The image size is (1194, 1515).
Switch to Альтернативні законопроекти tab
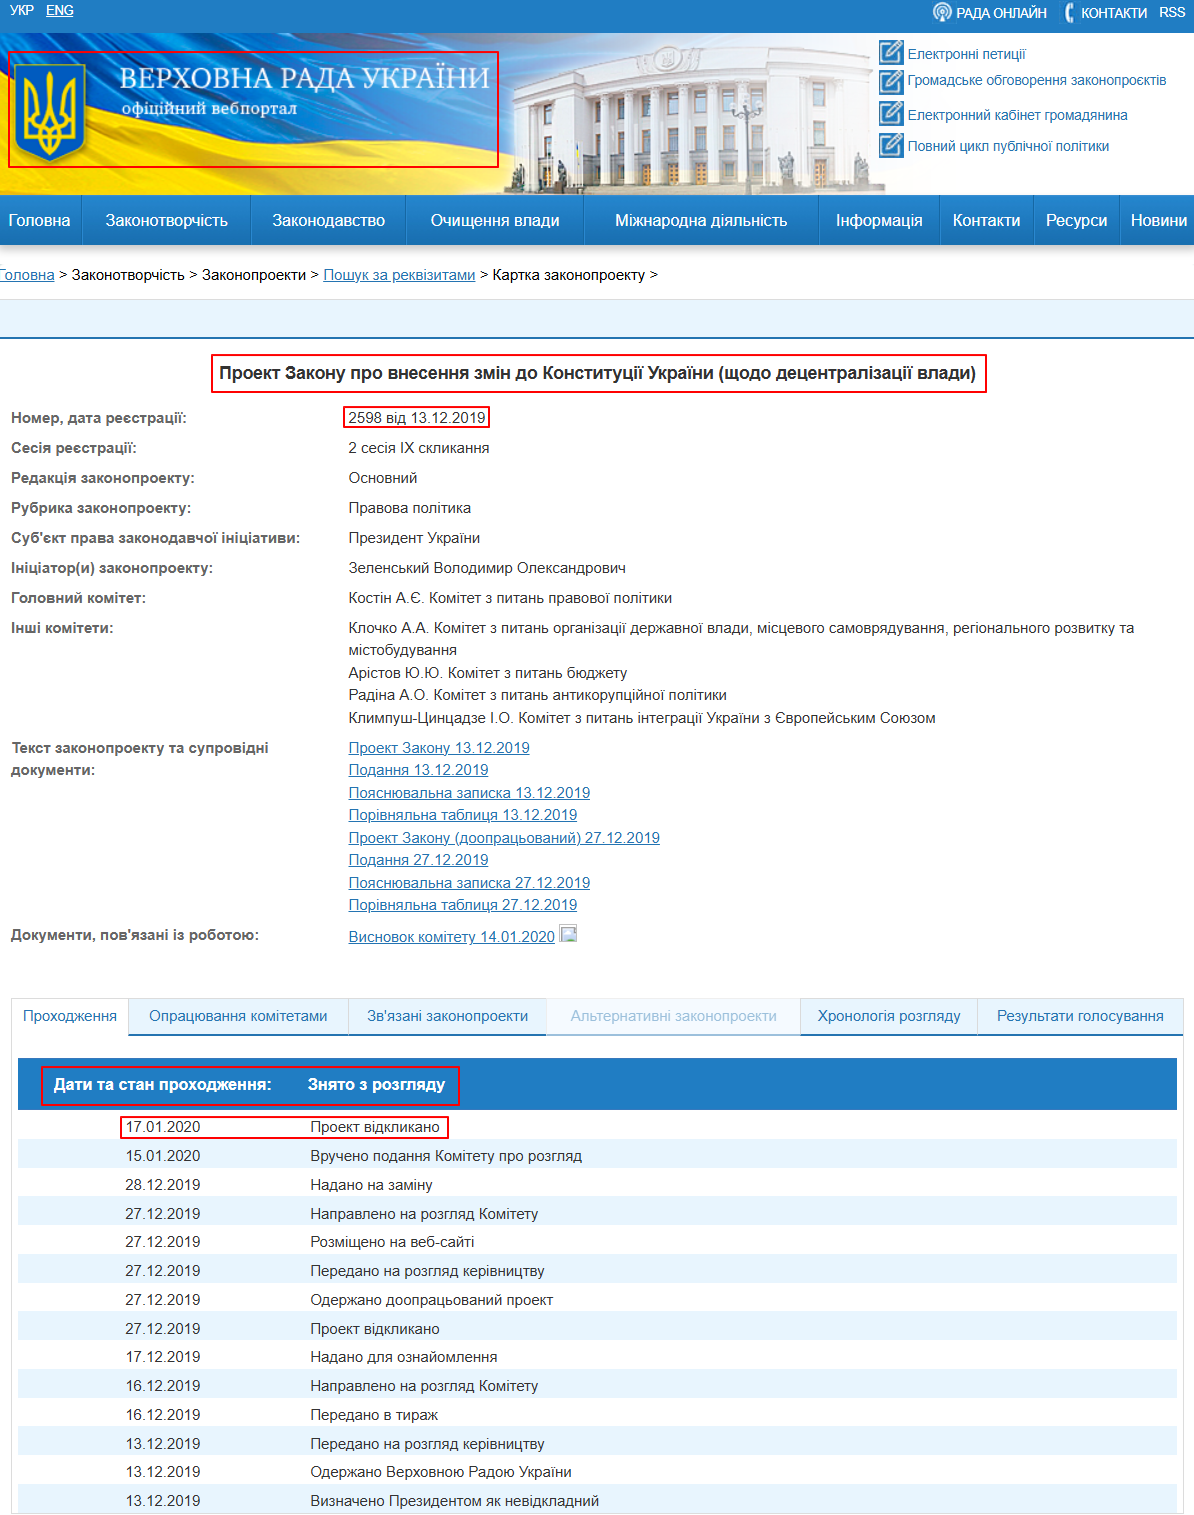pyautogui.click(x=673, y=1016)
